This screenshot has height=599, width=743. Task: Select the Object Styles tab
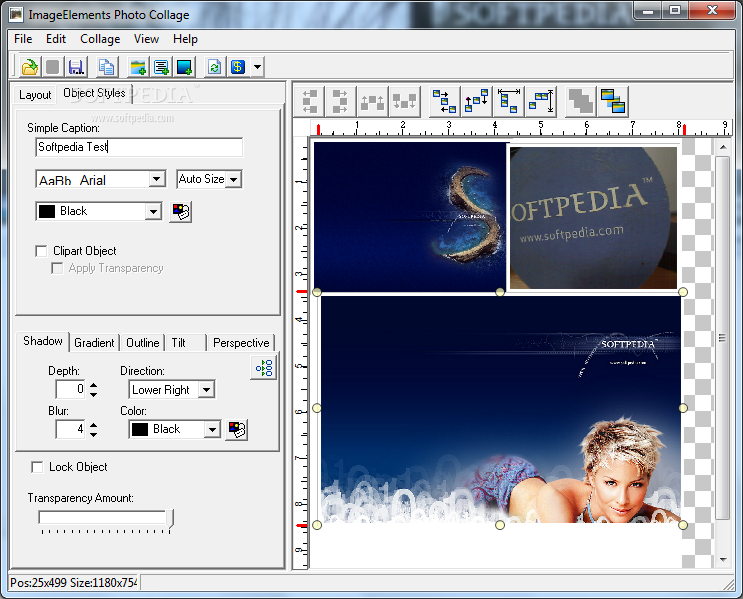click(x=94, y=93)
